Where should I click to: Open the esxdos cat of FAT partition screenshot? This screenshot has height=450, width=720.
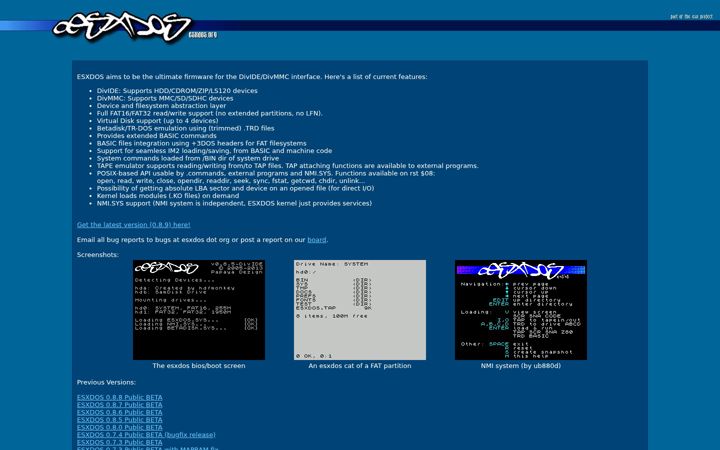[360, 310]
